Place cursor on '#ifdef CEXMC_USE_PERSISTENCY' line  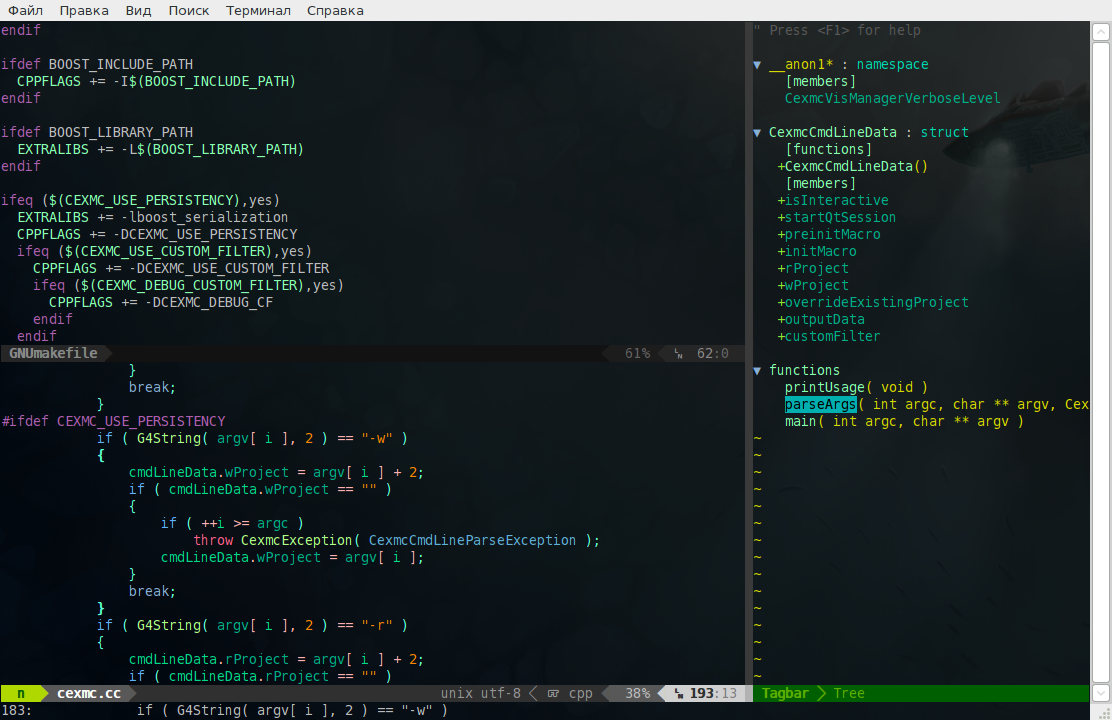[113, 421]
